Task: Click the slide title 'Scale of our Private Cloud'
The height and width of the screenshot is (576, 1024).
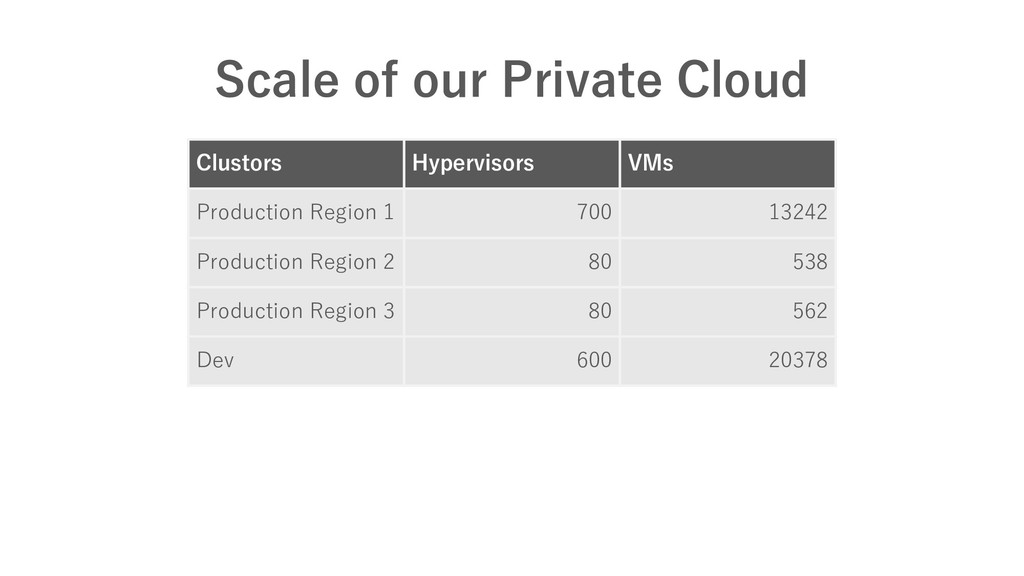Action: pos(511,80)
